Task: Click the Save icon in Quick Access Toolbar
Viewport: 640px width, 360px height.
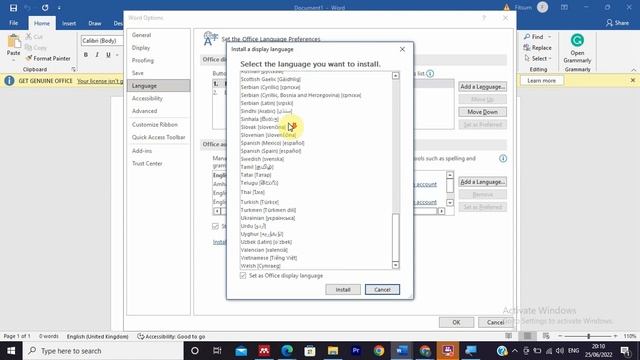Action: (13, 8)
